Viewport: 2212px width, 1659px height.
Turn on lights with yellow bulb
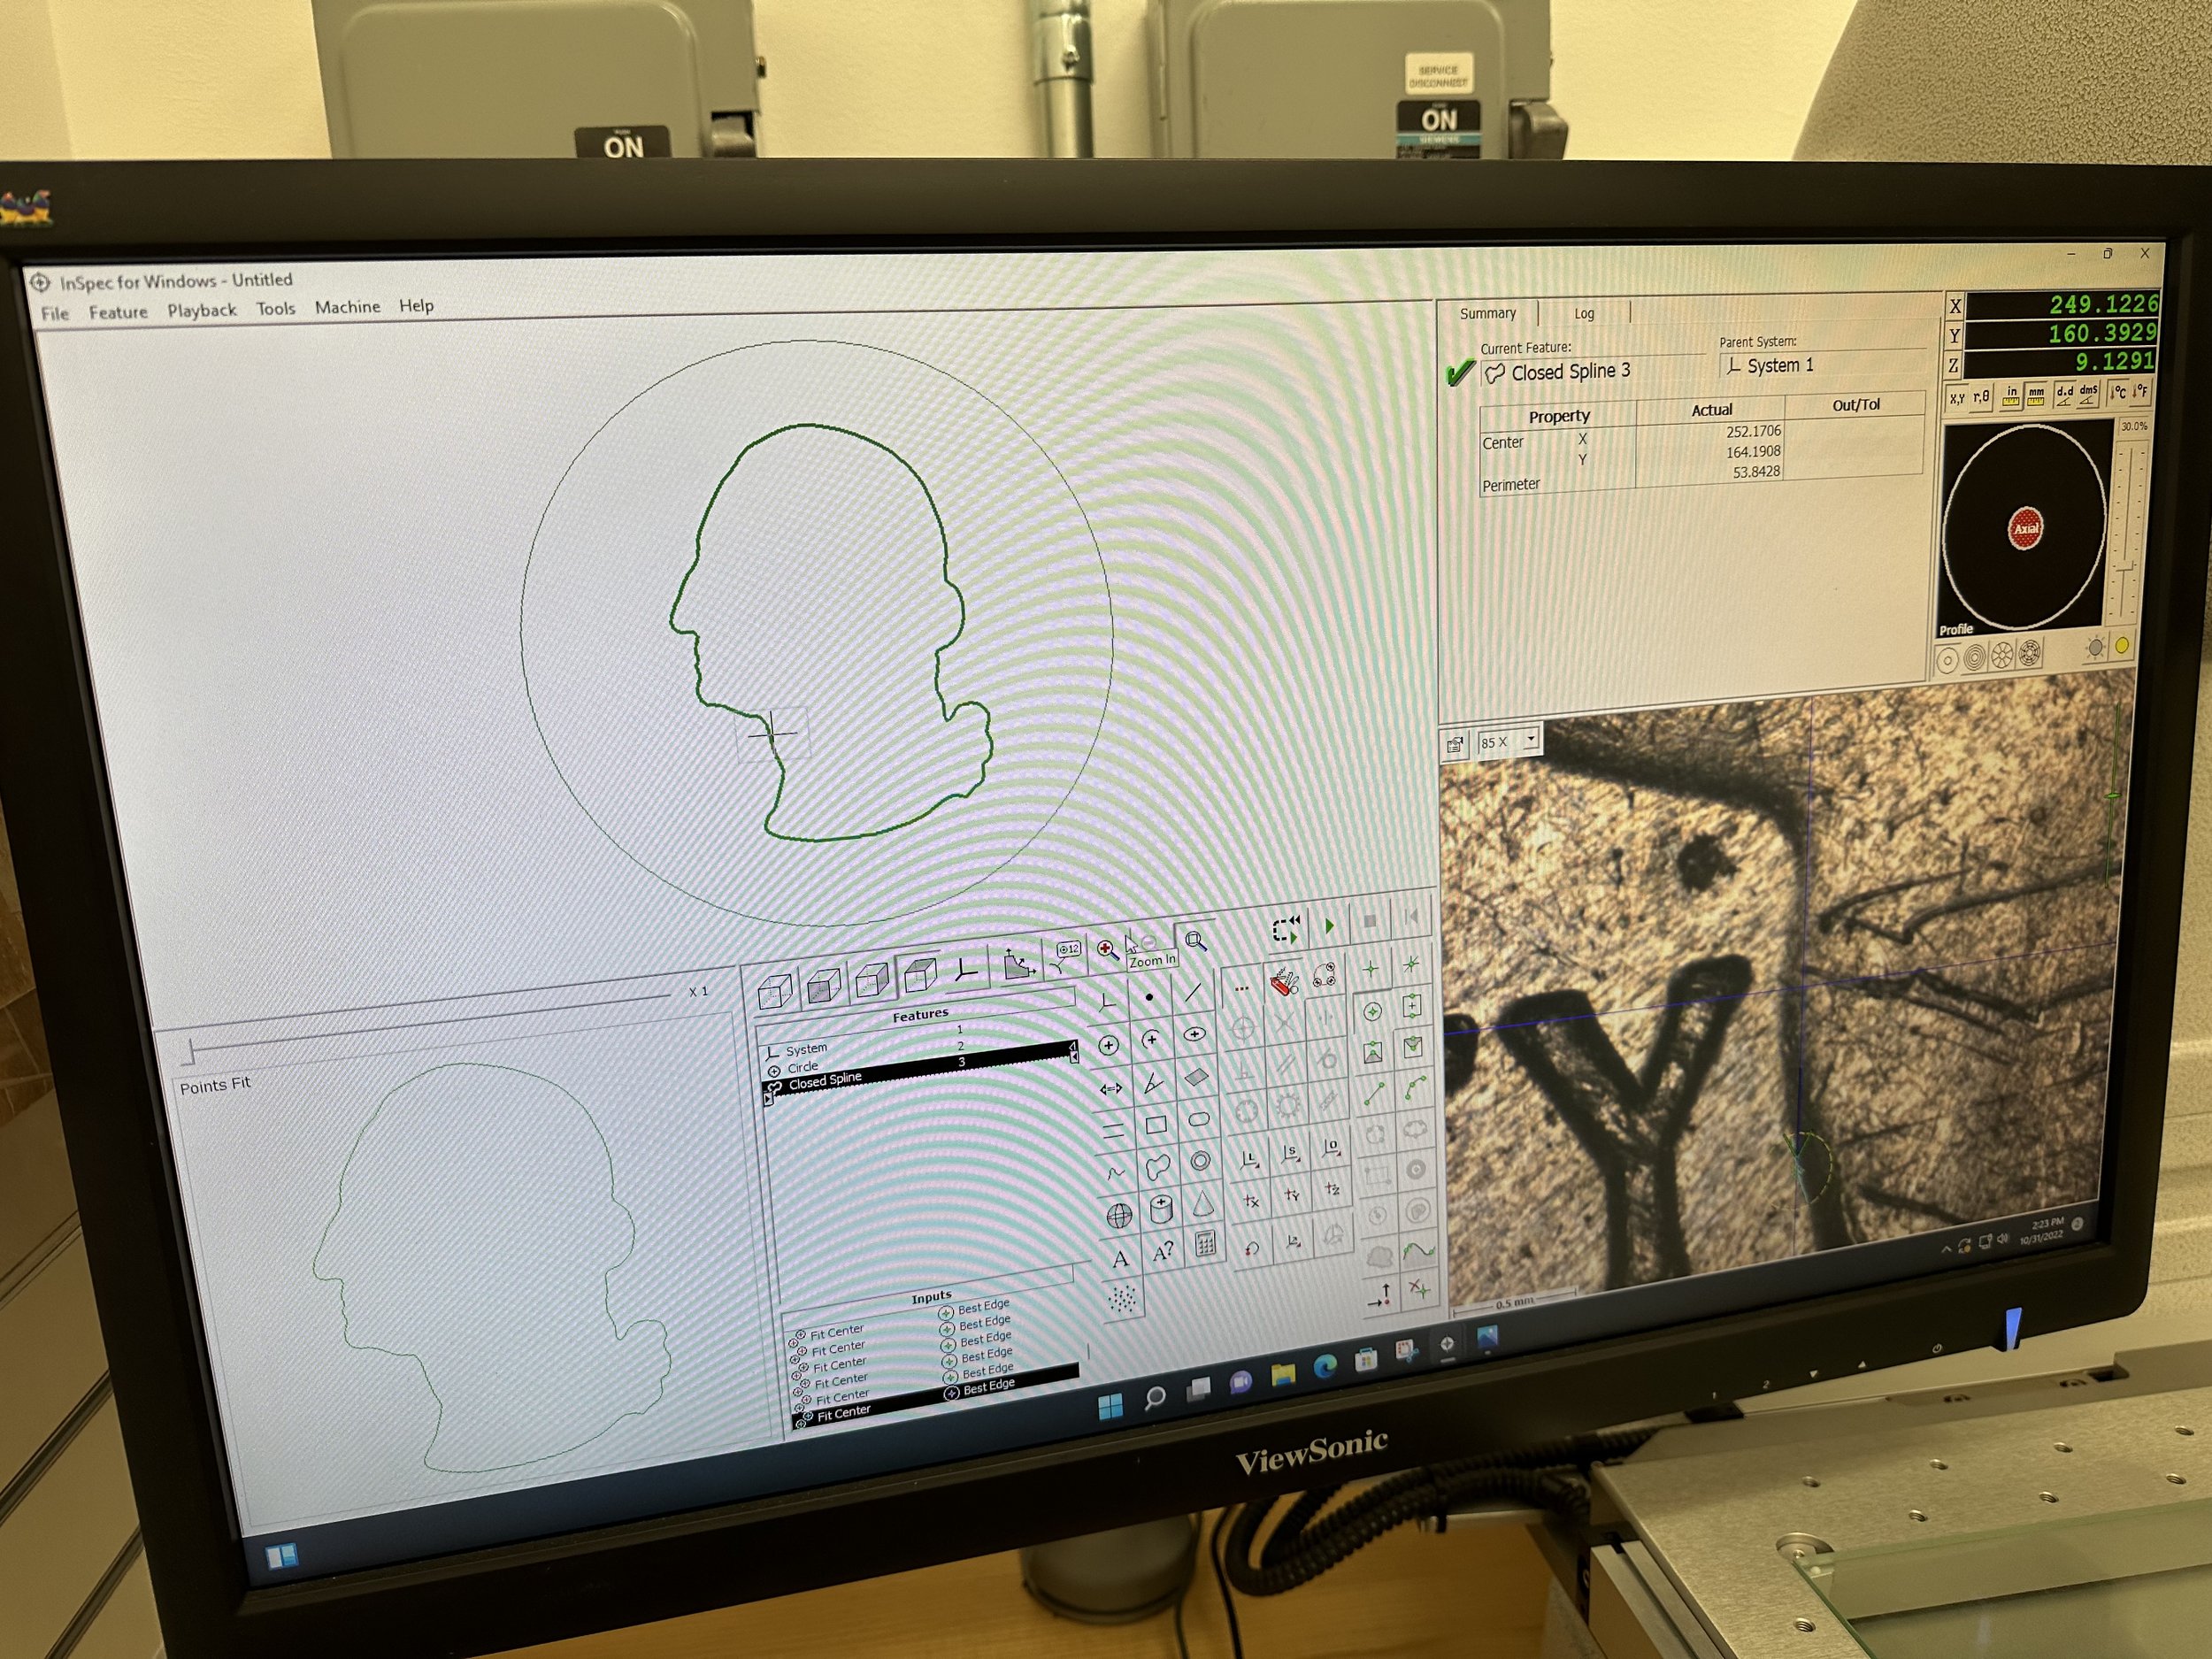(2122, 645)
